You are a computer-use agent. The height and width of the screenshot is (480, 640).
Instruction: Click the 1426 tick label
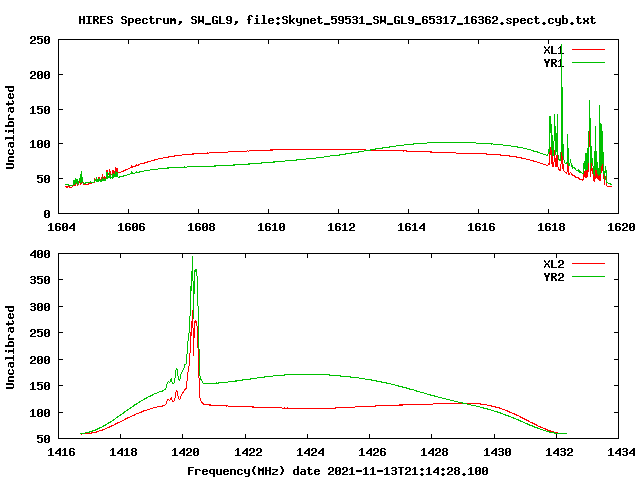372,452
